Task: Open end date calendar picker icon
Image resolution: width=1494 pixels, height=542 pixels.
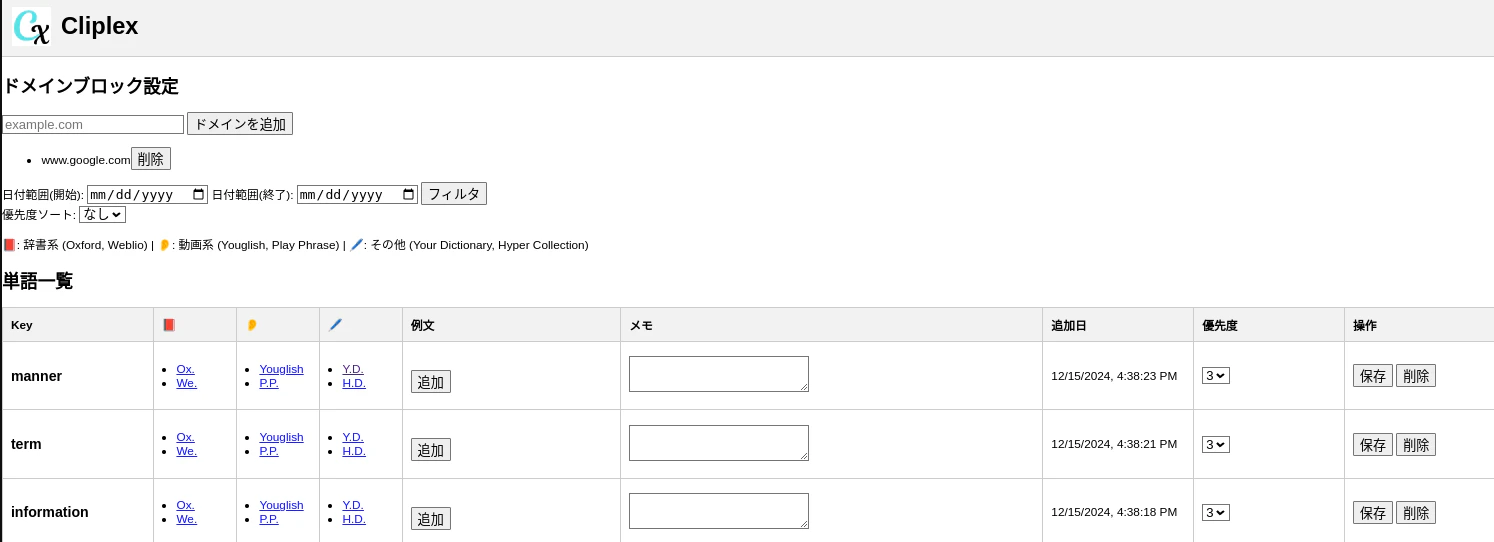Action: 408,194
